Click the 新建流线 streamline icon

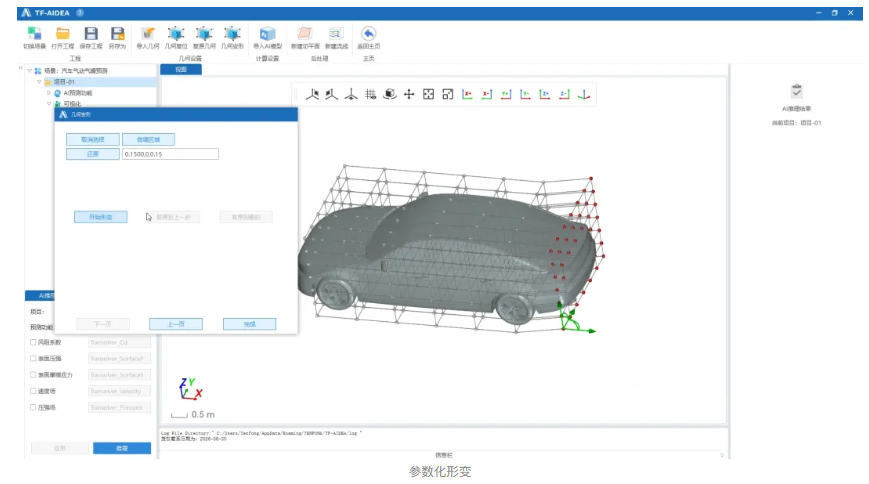click(x=336, y=35)
